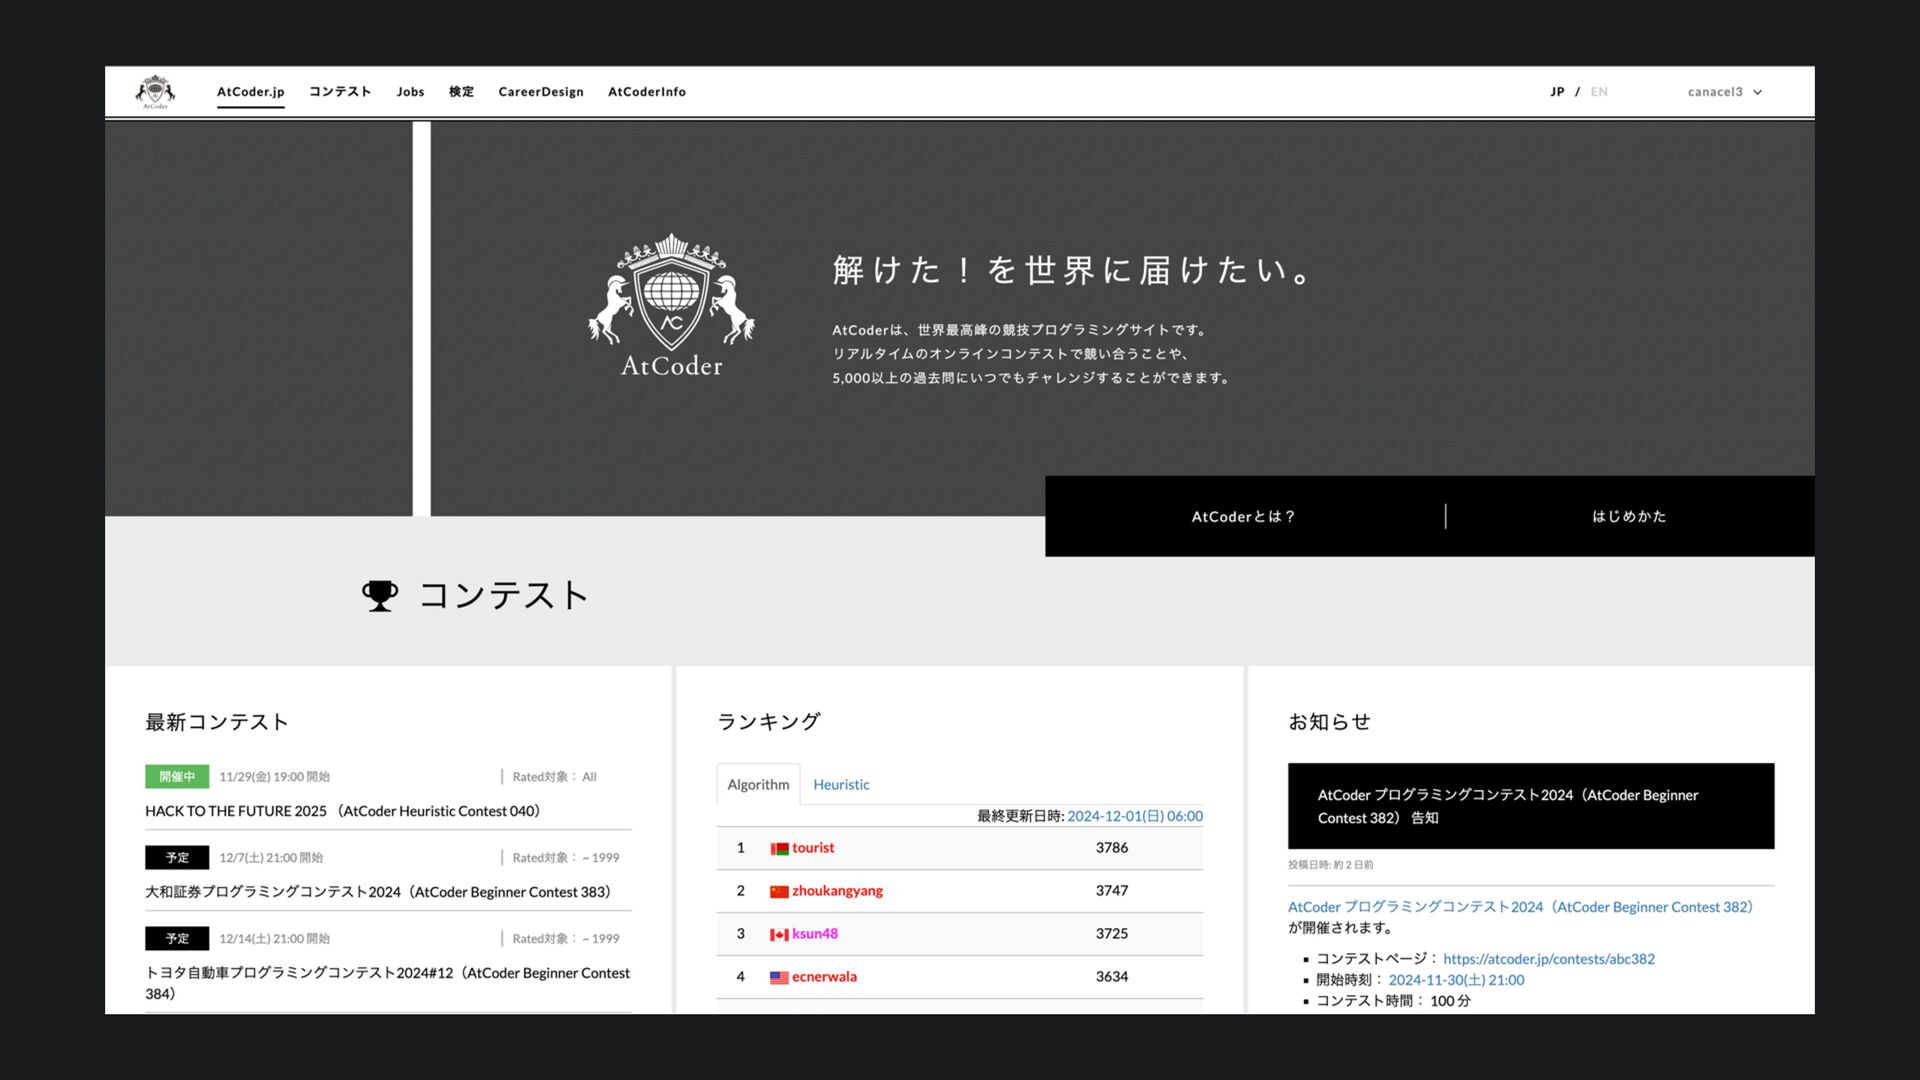Click tourist's country flag icon
The image size is (1920, 1080).
(x=779, y=849)
